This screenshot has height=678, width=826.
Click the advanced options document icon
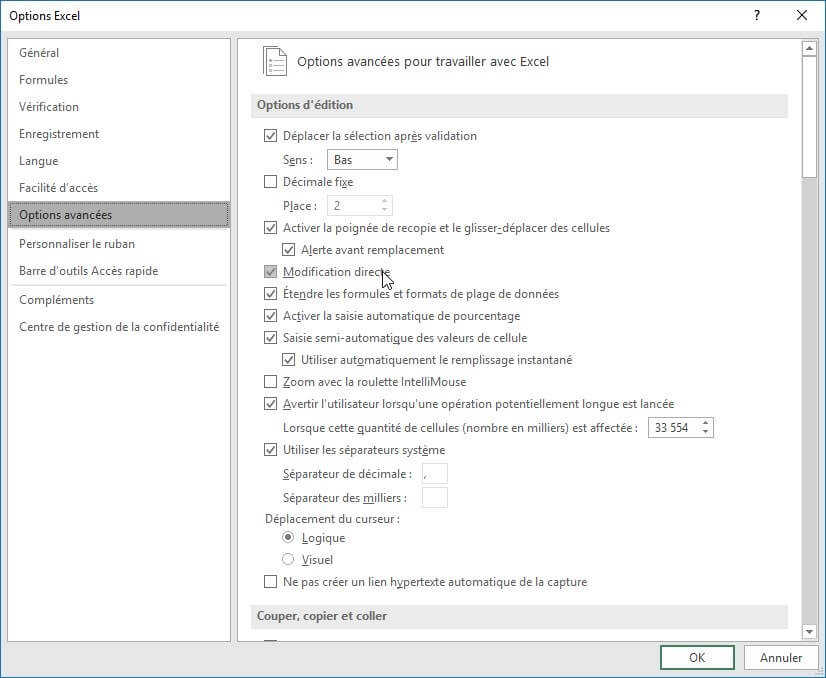pos(274,62)
